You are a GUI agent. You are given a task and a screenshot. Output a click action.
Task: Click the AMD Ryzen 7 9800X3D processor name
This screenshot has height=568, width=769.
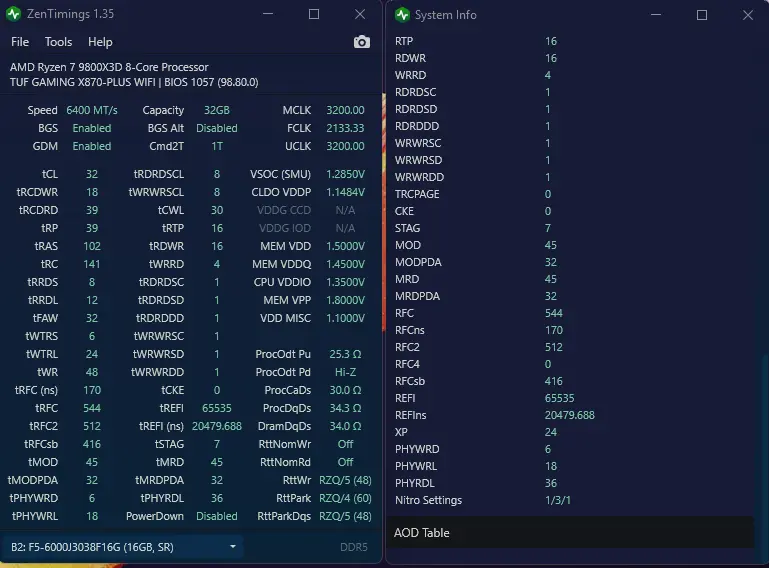pyautogui.click(x=109, y=67)
